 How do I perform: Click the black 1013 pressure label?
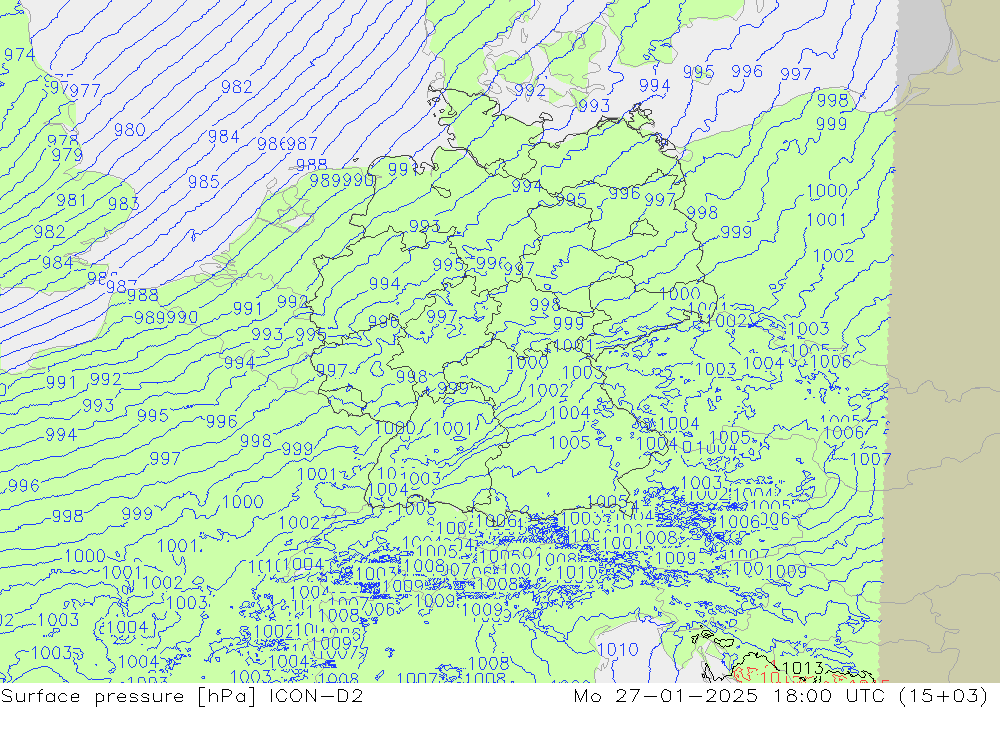(x=802, y=668)
